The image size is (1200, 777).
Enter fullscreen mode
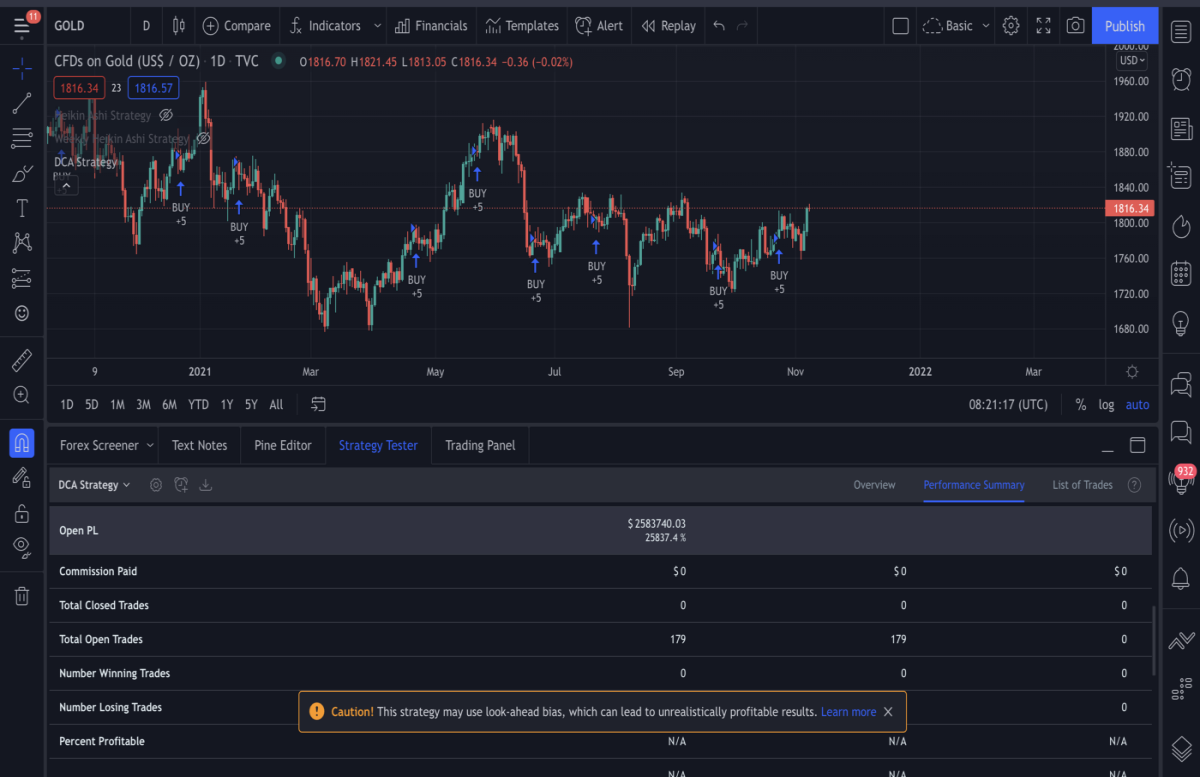coord(1043,26)
